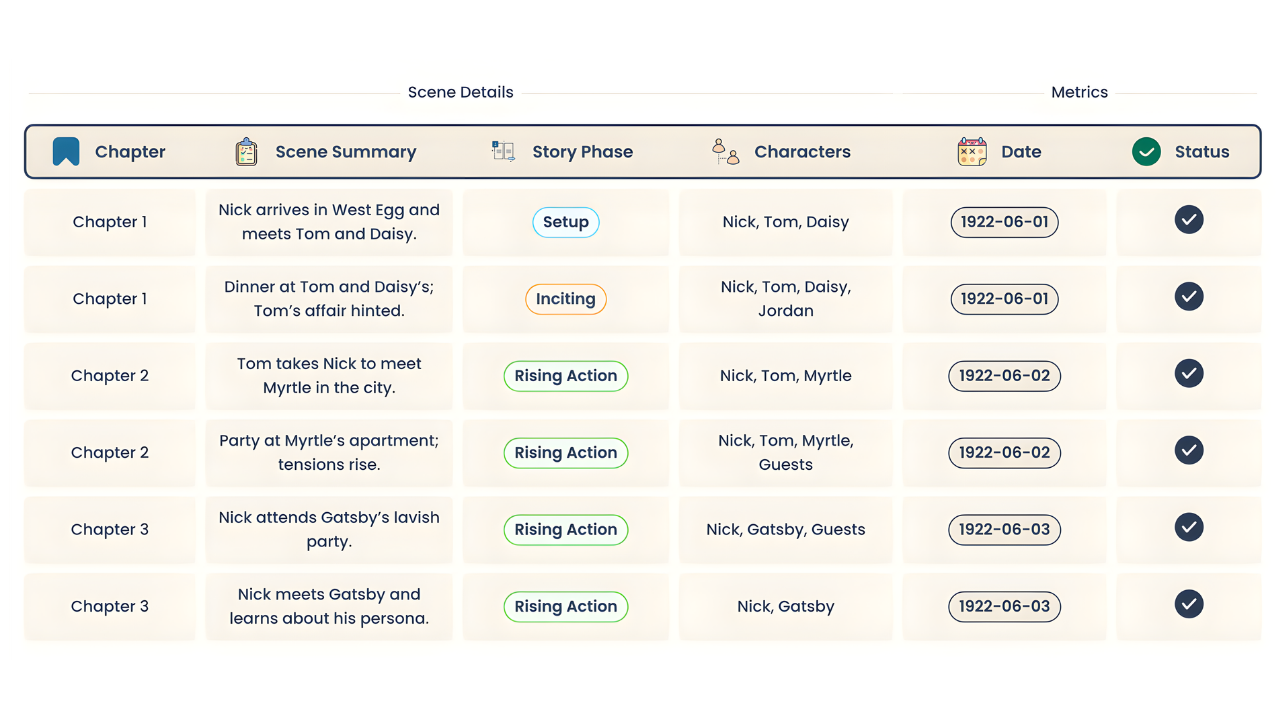Click the green check icon next to Status
This screenshot has width=1280, height=720.
pos(1145,151)
